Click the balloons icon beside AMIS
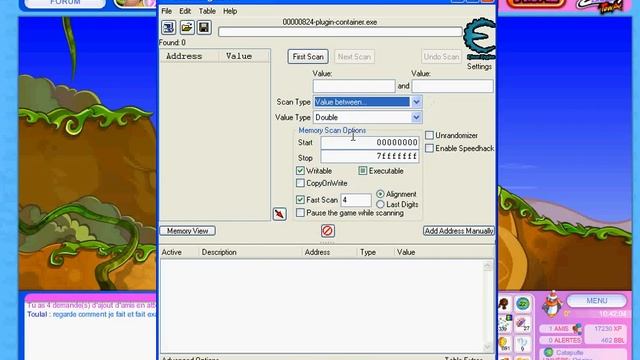 tap(577, 329)
